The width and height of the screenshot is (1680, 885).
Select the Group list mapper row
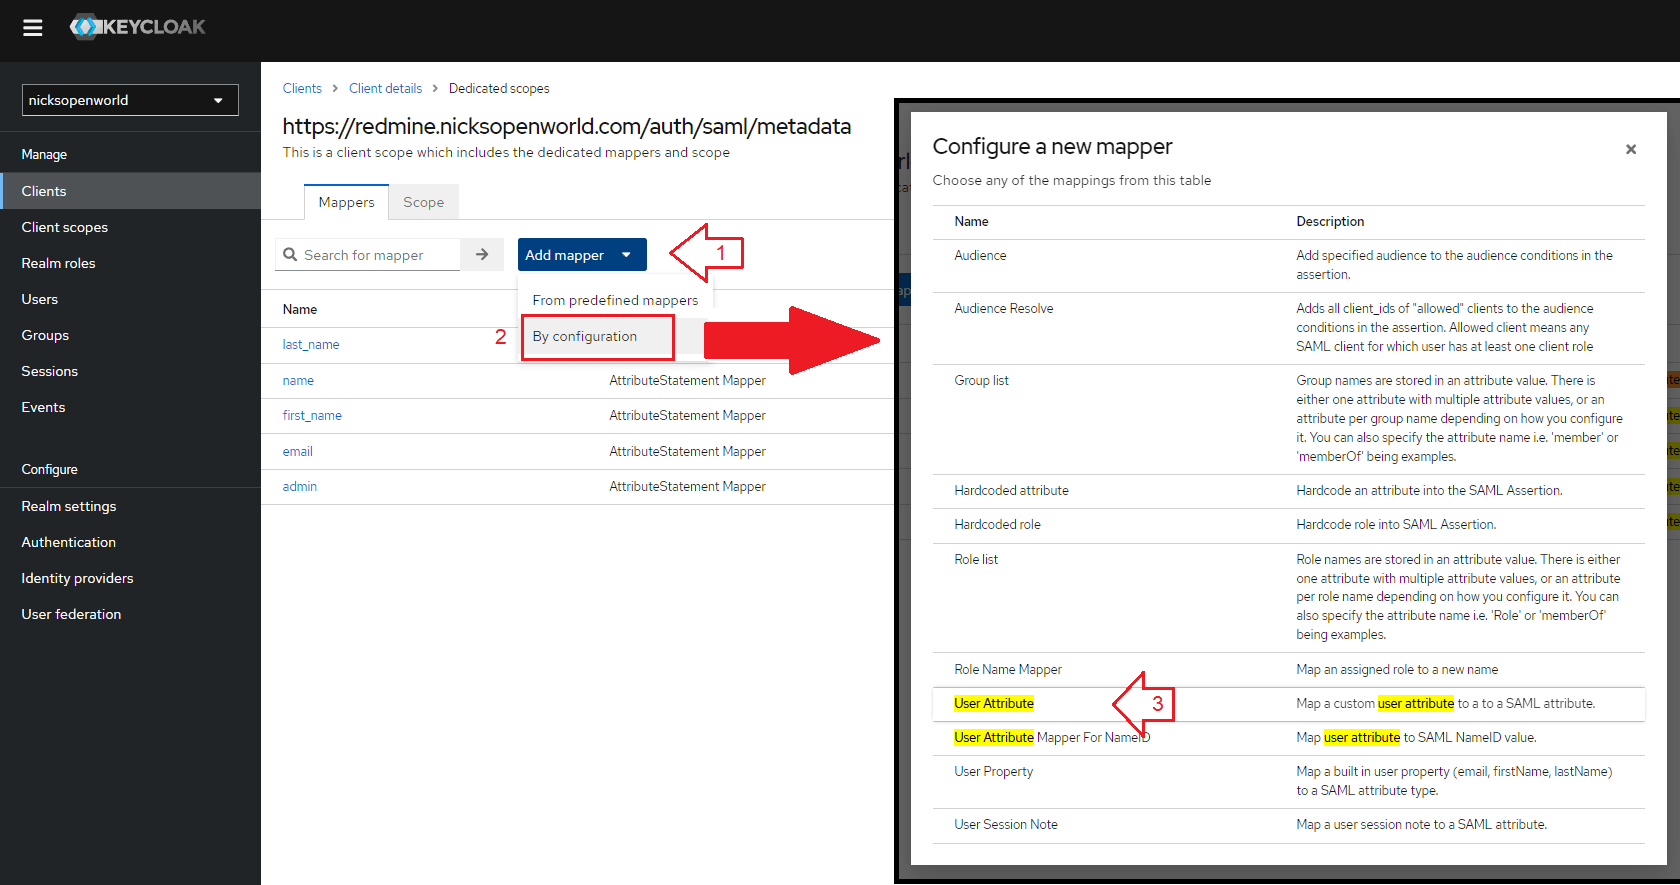coord(1289,419)
